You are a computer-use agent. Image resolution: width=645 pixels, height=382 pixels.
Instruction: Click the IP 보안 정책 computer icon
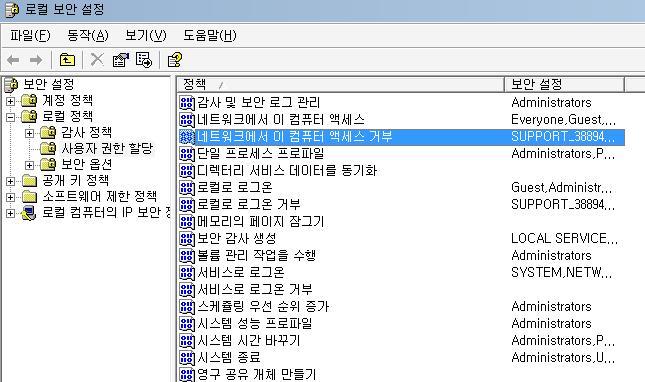(29, 213)
